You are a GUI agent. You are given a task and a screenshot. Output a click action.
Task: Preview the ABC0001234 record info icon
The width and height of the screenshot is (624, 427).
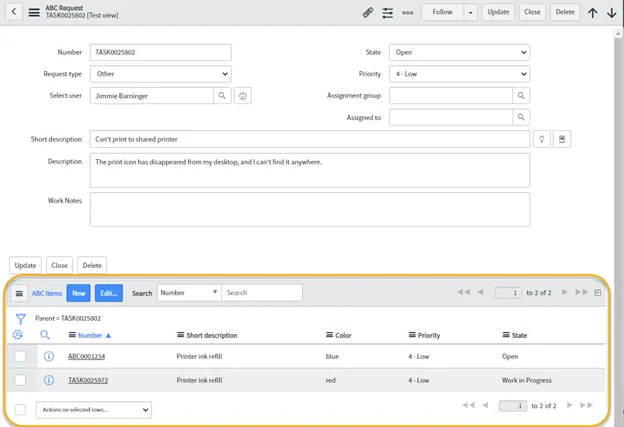[x=47, y=356]
